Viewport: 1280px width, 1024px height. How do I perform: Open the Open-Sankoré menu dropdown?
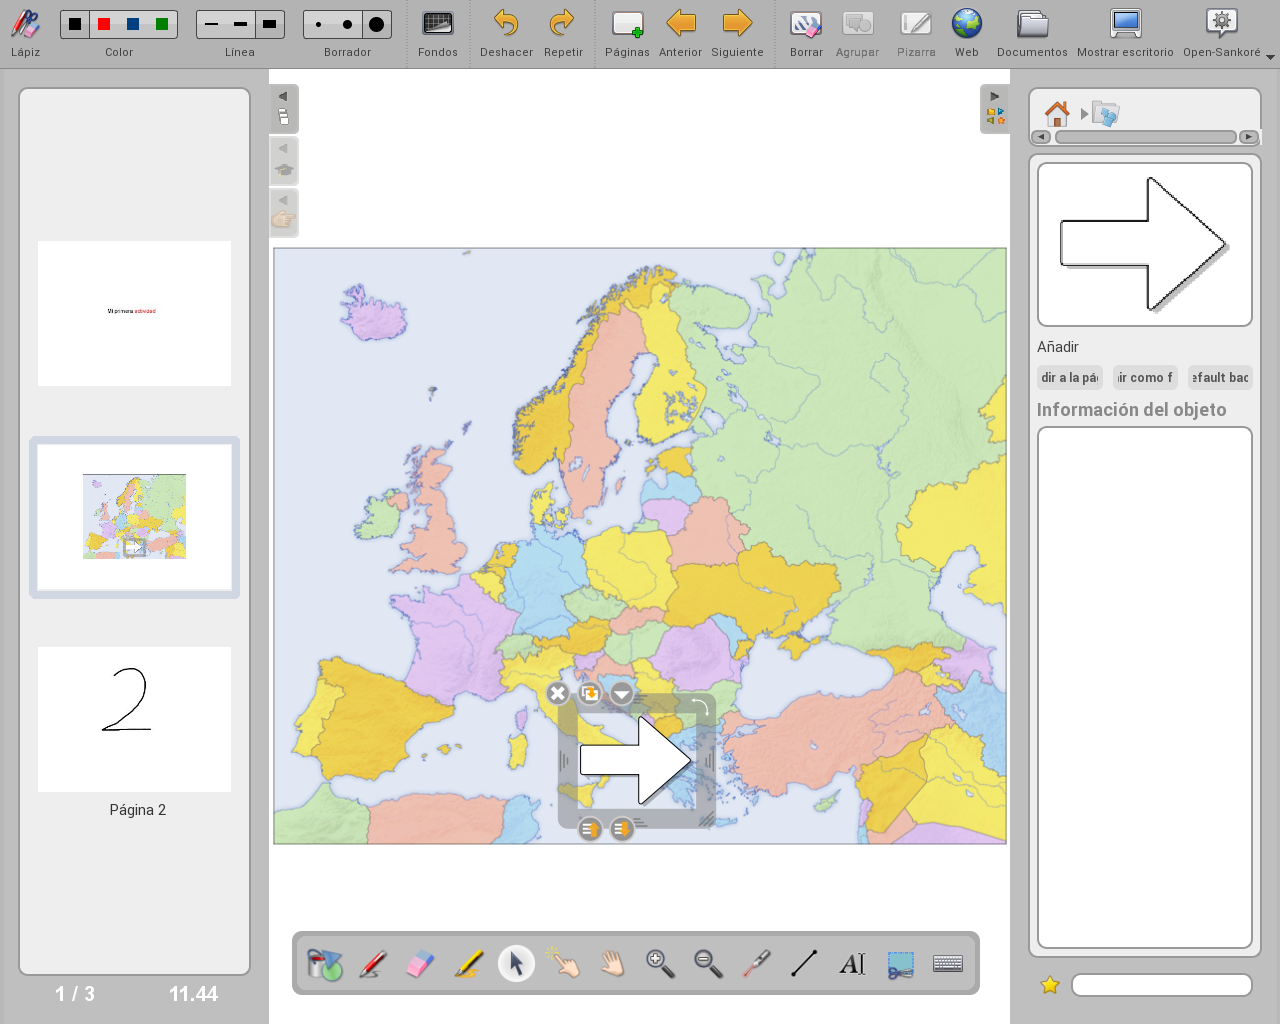(1270, 57)
